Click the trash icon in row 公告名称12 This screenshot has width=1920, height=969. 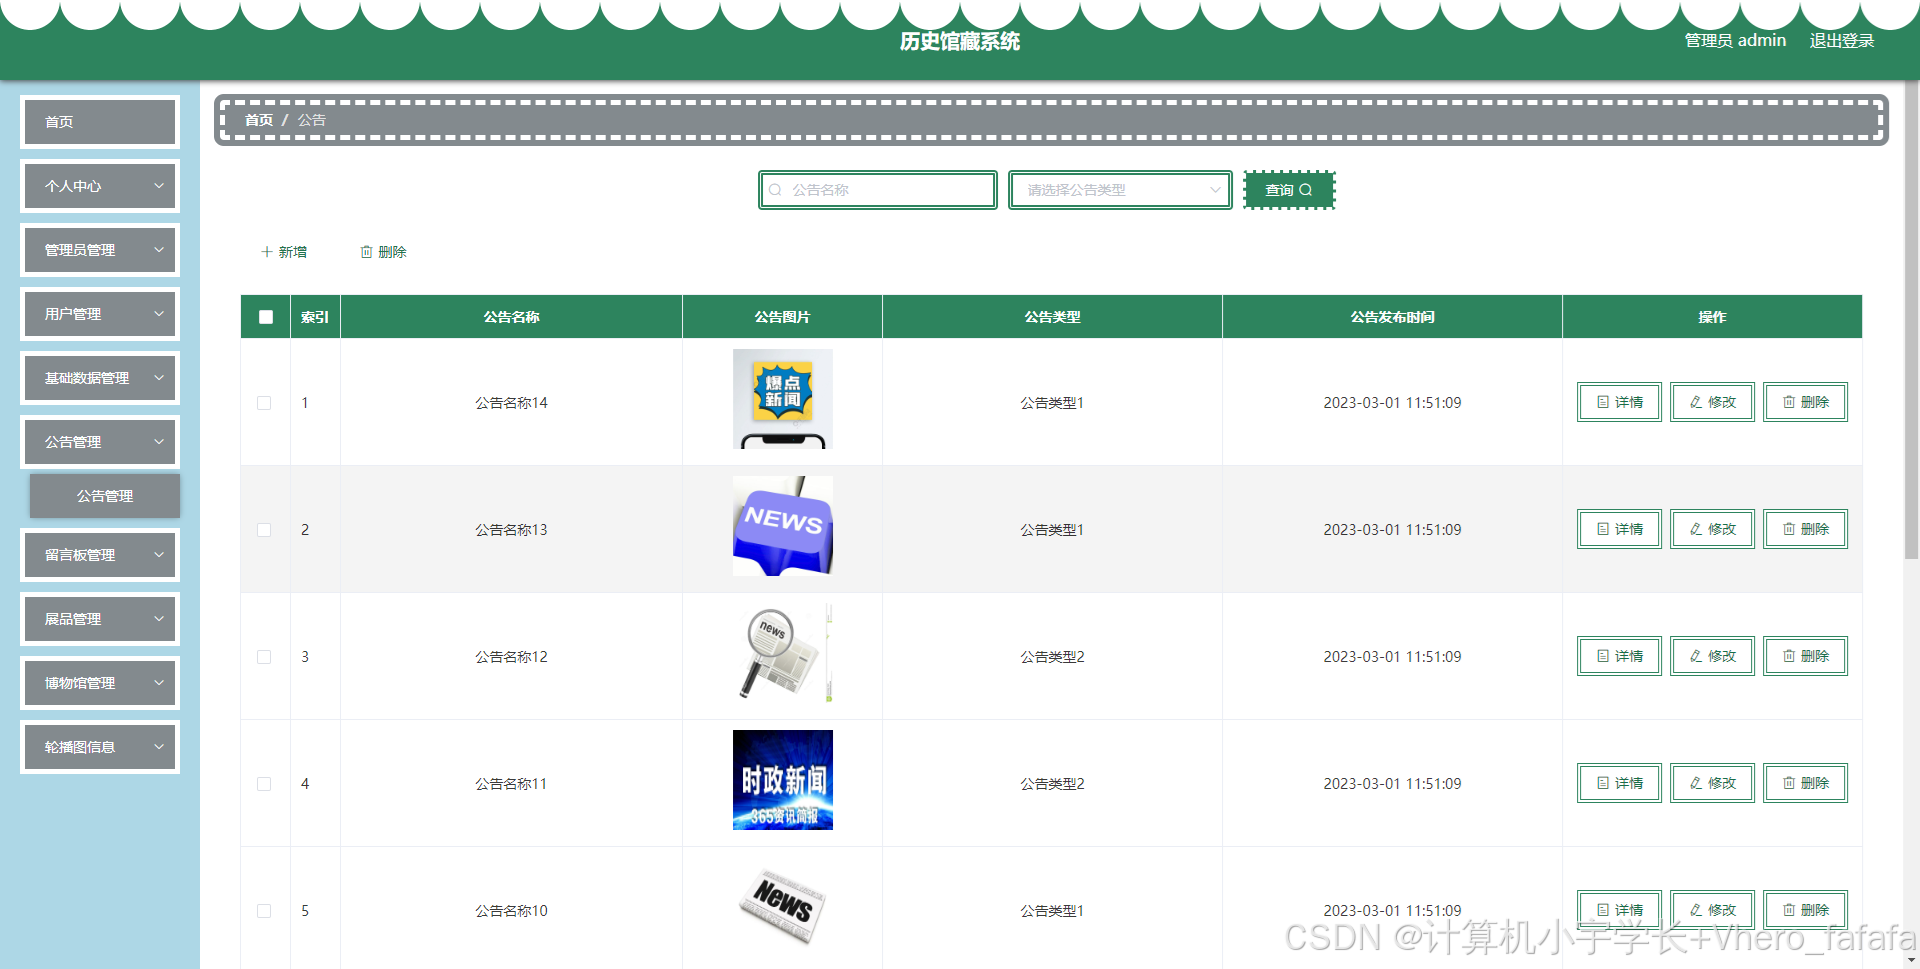pos(1789,656)
